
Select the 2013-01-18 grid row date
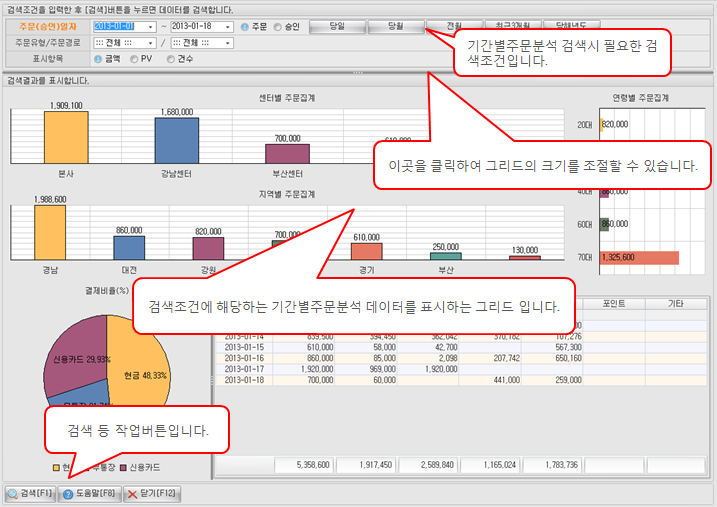tap(245, 380)
